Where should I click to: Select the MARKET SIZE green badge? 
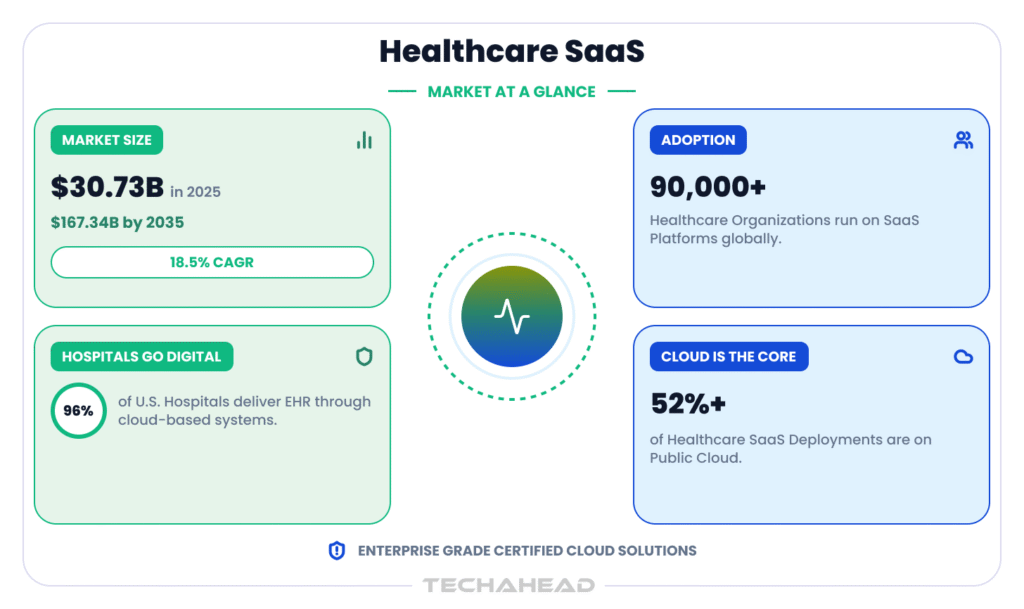click(107, 140)
